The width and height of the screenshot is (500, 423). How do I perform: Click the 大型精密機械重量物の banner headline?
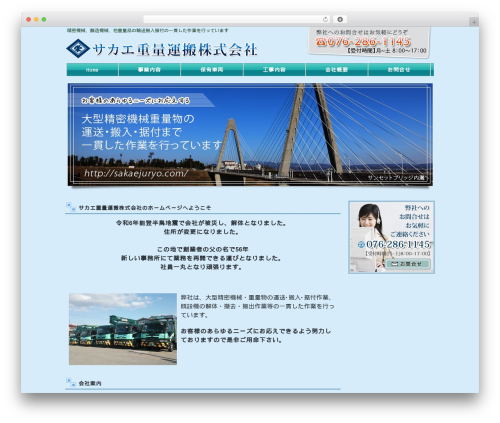pyautogui.click(x=138, y=119)
